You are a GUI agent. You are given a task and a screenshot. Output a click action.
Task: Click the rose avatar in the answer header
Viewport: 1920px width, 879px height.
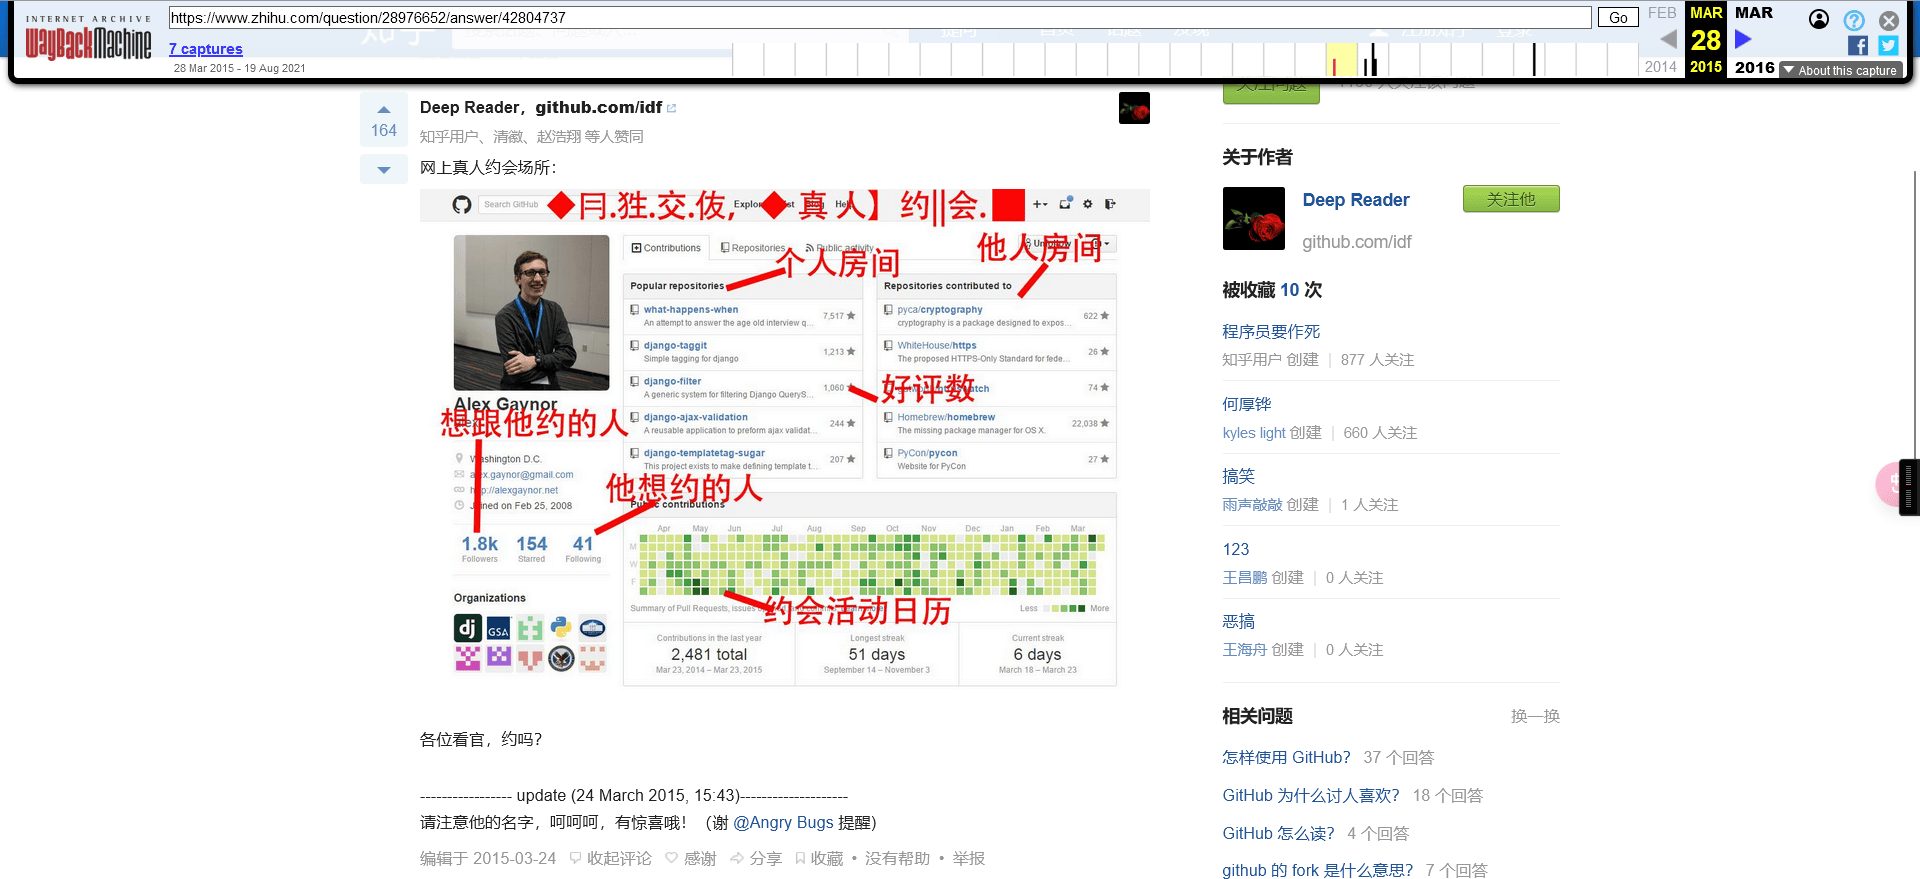point(1134,108)
